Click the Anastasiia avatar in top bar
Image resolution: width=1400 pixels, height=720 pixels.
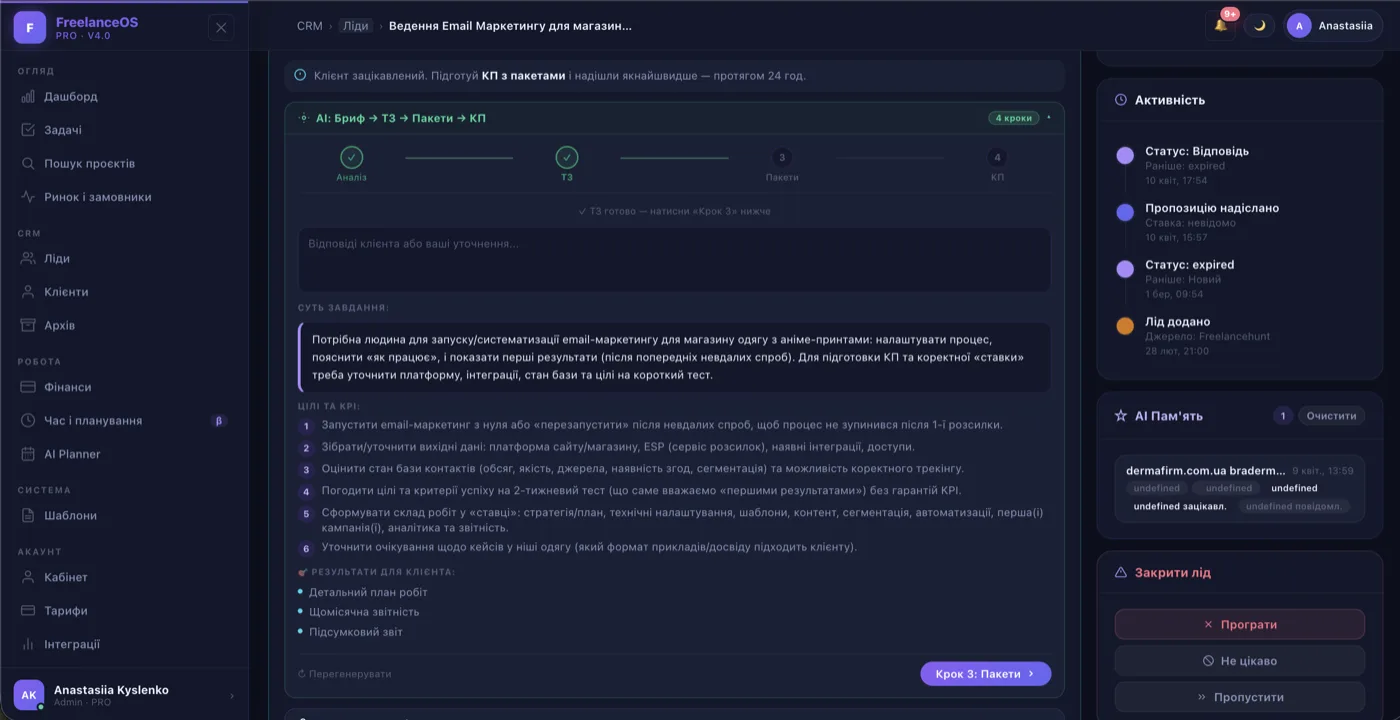click(1302, 25)
